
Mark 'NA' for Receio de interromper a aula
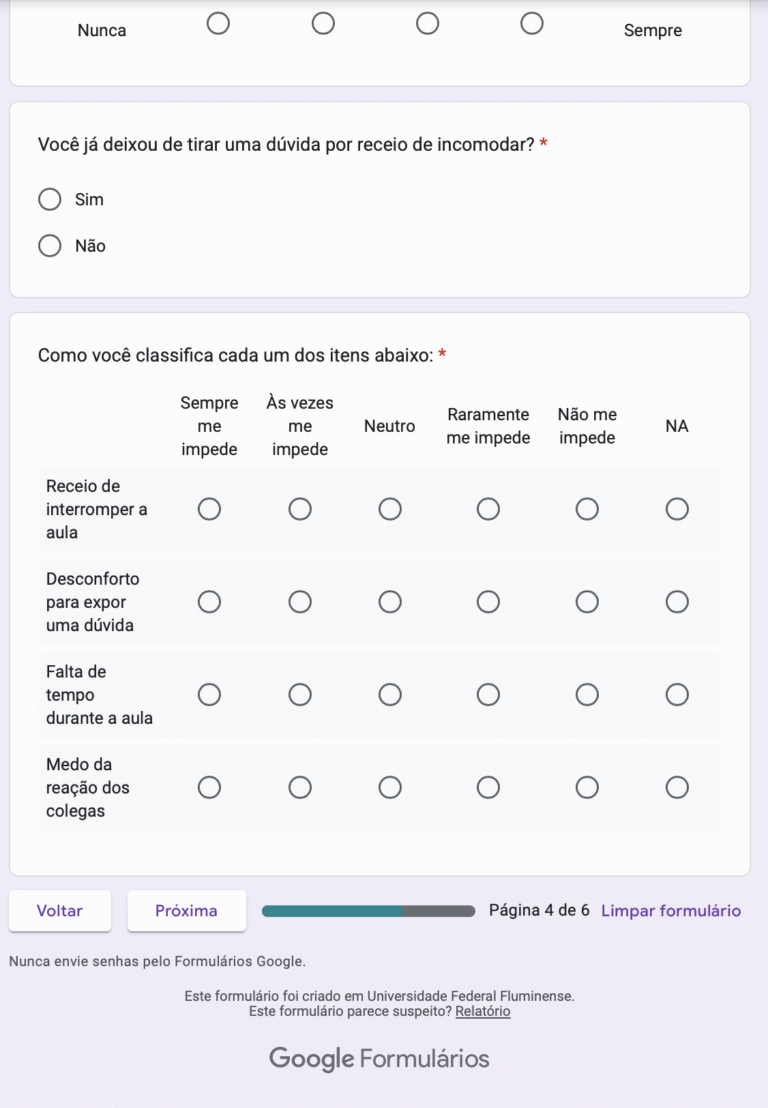point(677,510)
